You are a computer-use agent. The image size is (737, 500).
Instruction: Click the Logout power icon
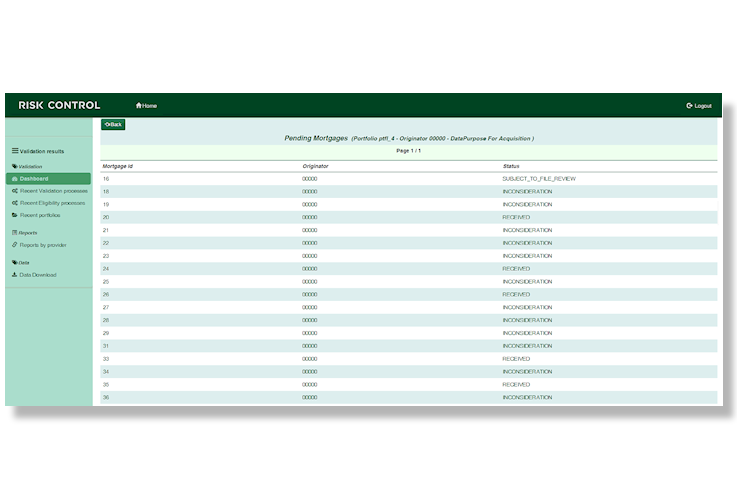coord(689,106)
